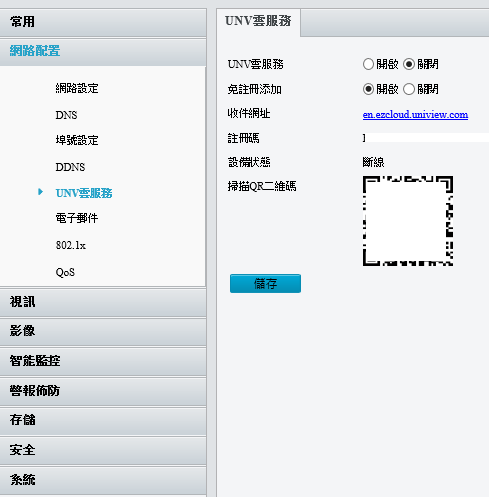Expand the 安全 section
The width and height of the screenshot is (489, 497).
103,450
